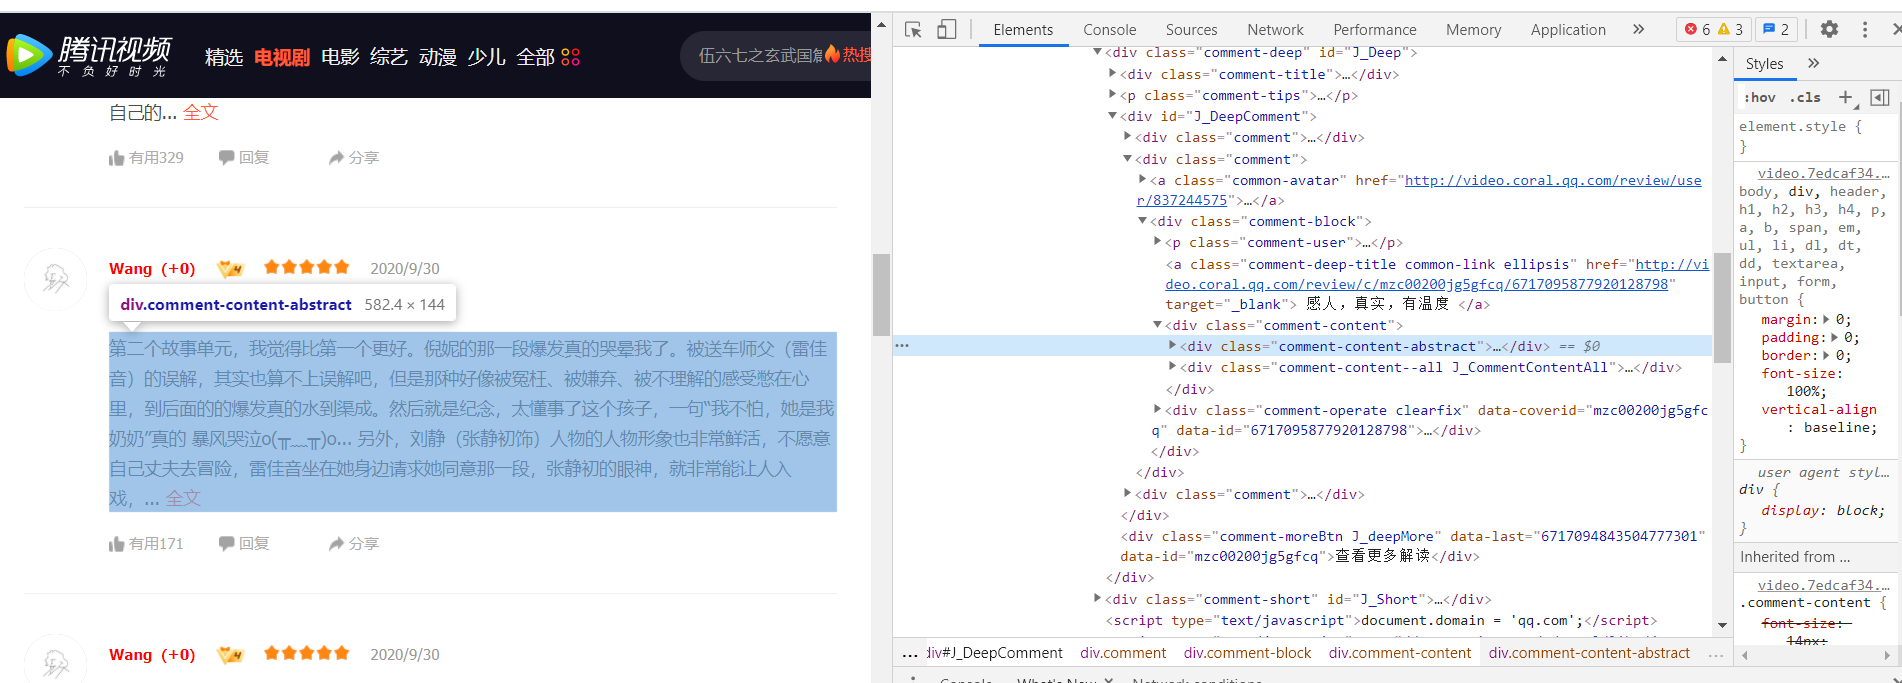This screenshot has height=683, width=1902.
Task: Click thumbs-up icon for 有用171
Action: pyautogui.click(x=117, y=544)
